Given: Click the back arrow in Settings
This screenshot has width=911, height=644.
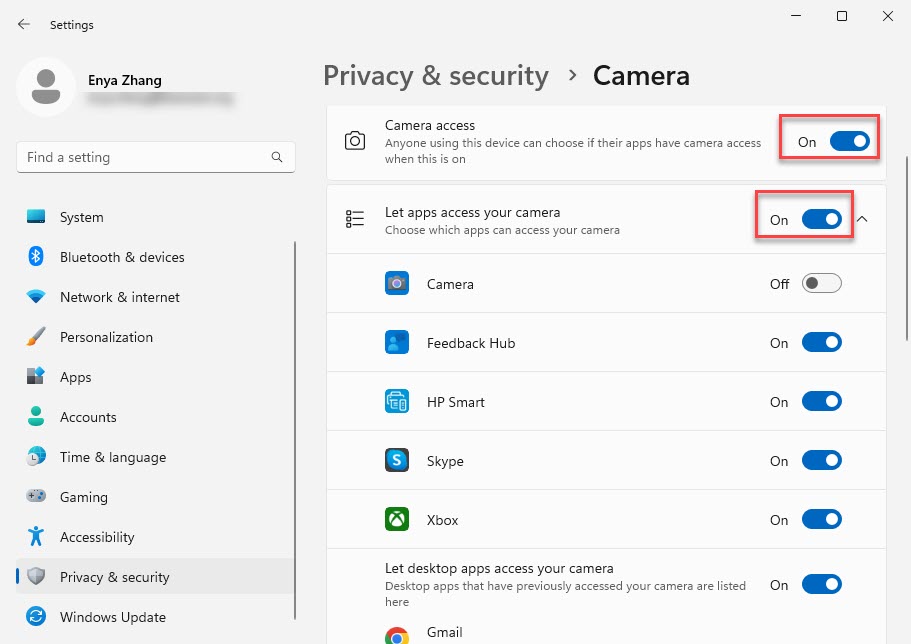Looking at the screenshot, I should click(24, 24).
